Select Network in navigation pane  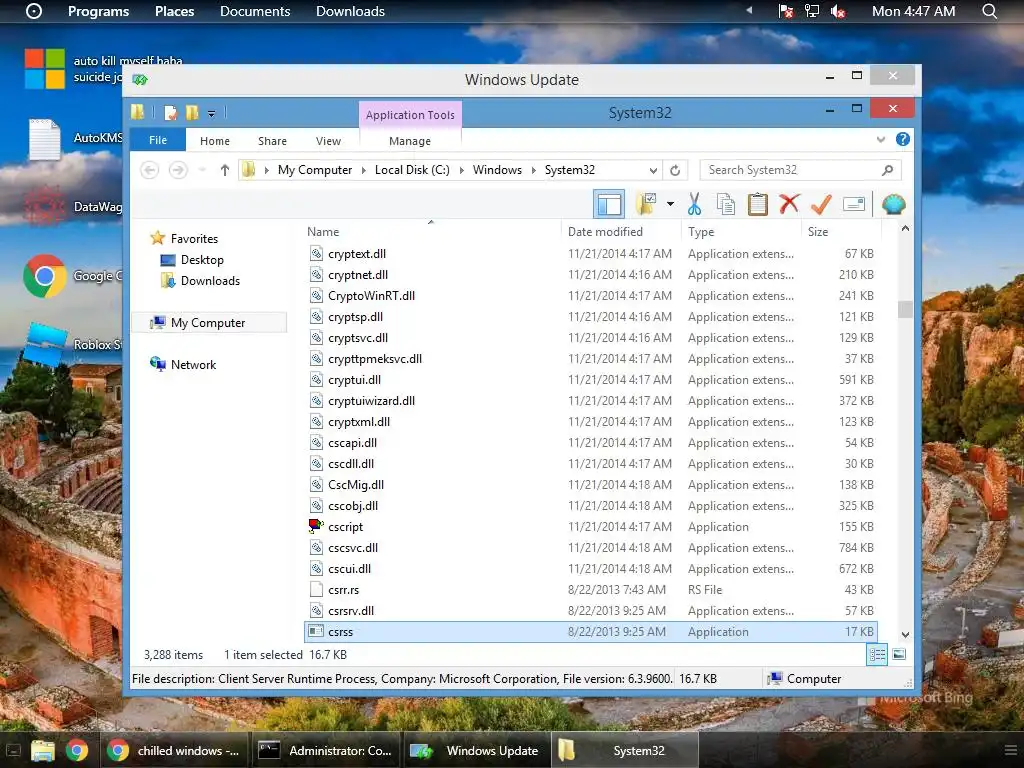[193, 364]
